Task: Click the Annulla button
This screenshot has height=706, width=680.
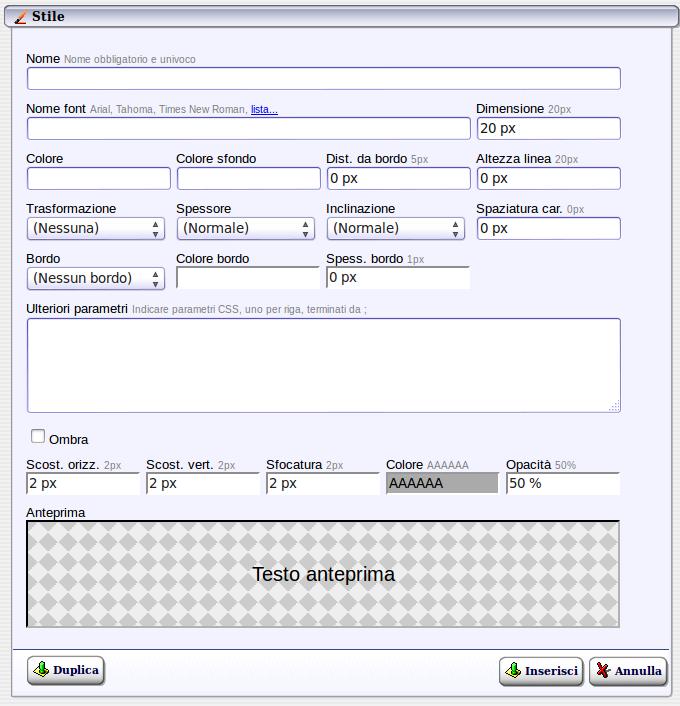Action: 628,671
